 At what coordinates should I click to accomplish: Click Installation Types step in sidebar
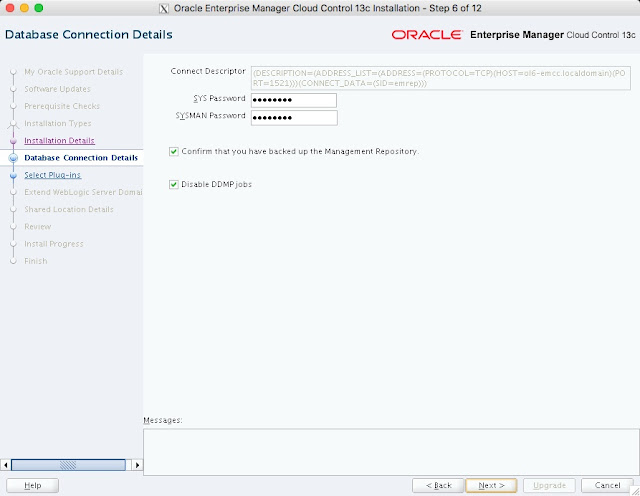[58, 123]
